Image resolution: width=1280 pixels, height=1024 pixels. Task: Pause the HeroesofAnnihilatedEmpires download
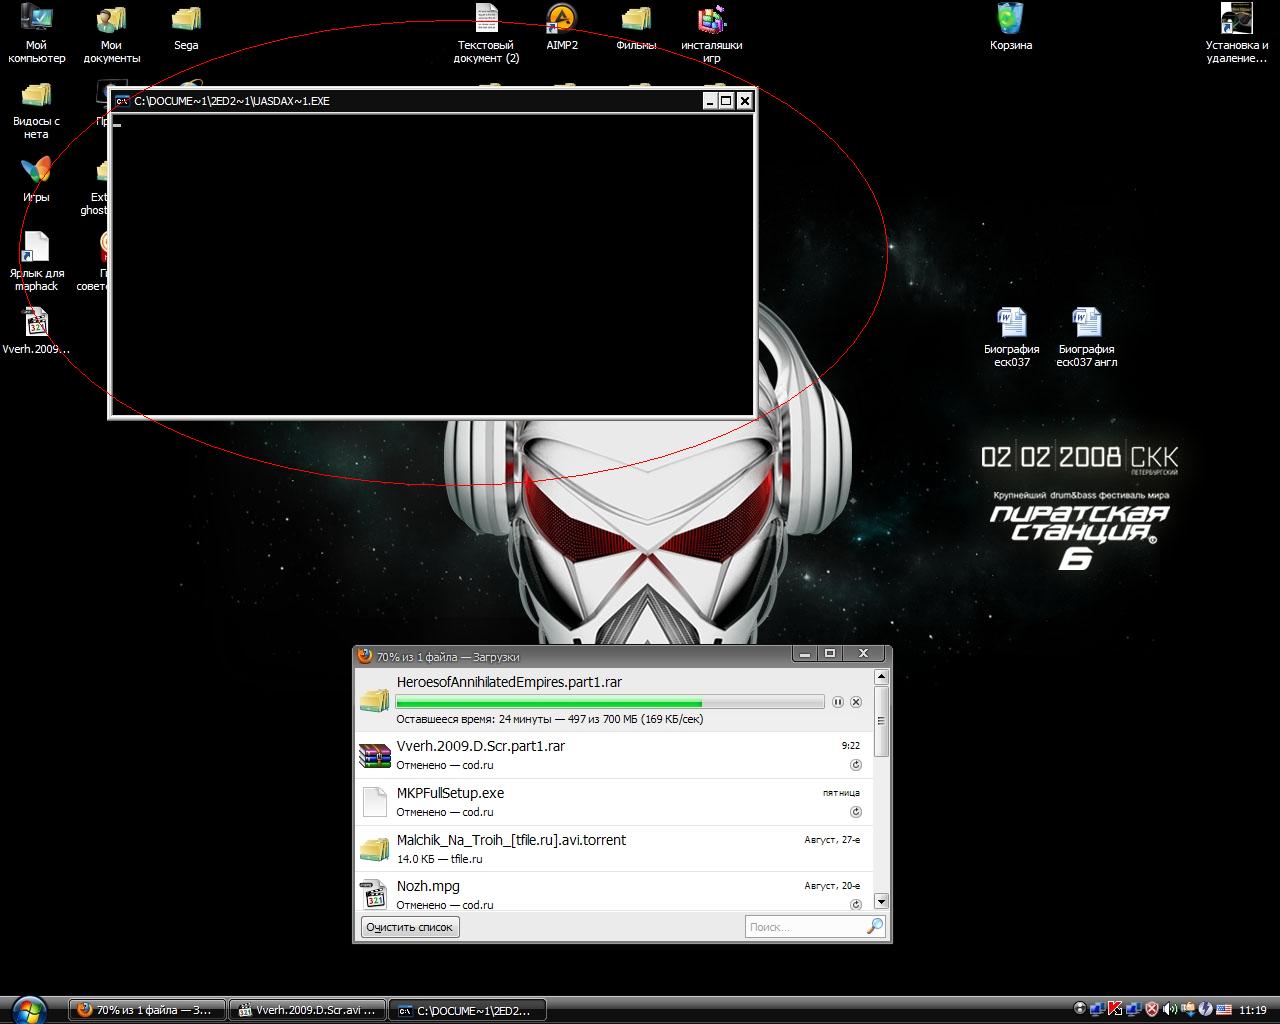(x=838, y=702)
